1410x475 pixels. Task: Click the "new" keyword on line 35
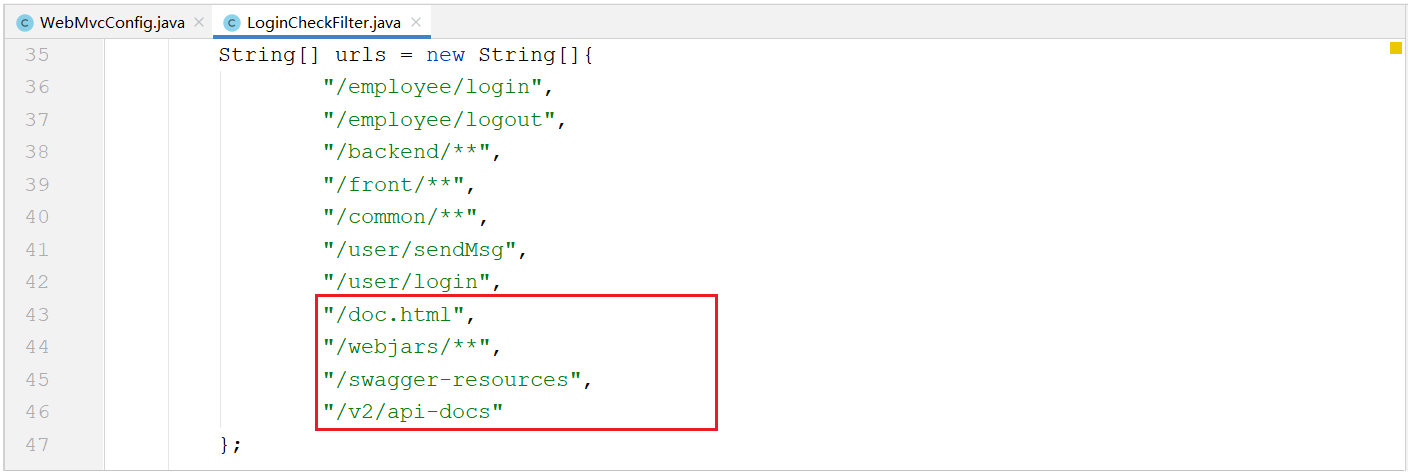click(x=445, y=55)
